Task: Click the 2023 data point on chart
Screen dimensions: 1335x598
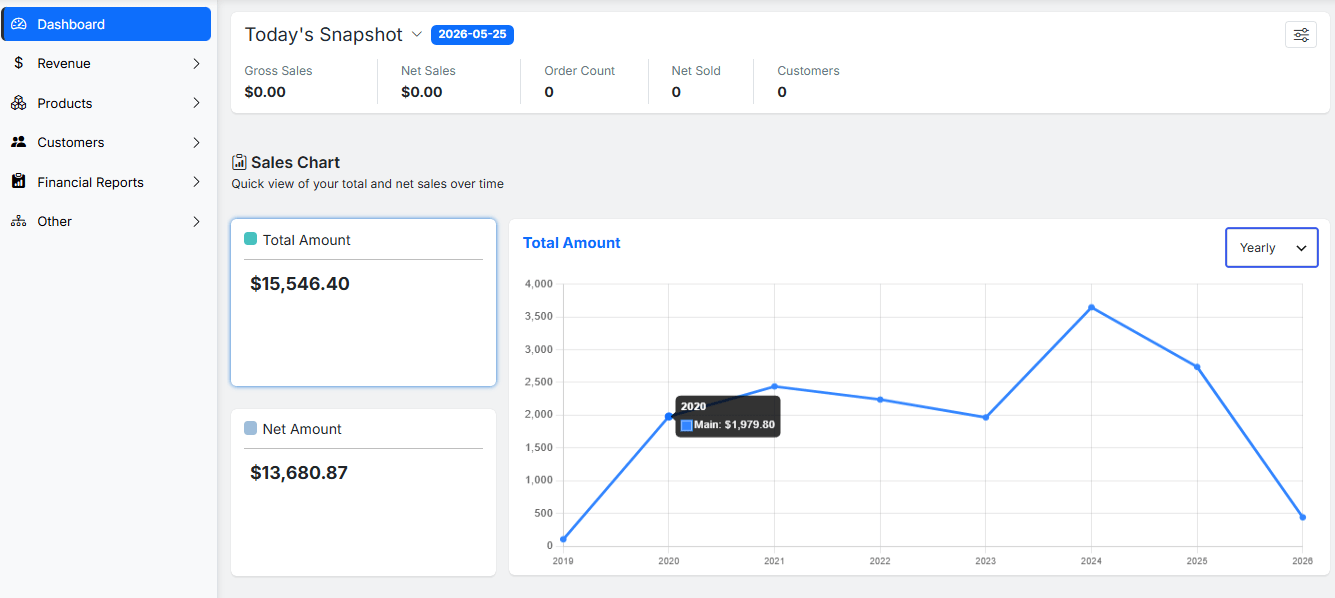Action: coord(986,417)
